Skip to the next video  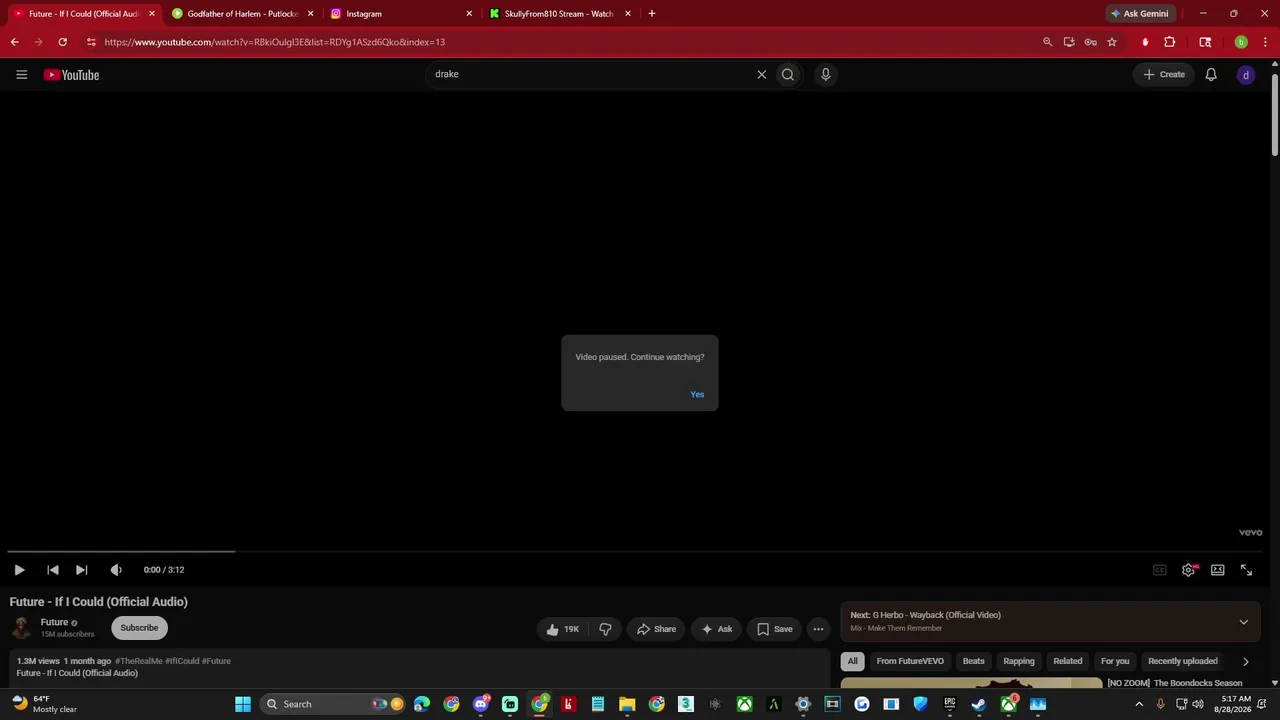tap(82, 570)
